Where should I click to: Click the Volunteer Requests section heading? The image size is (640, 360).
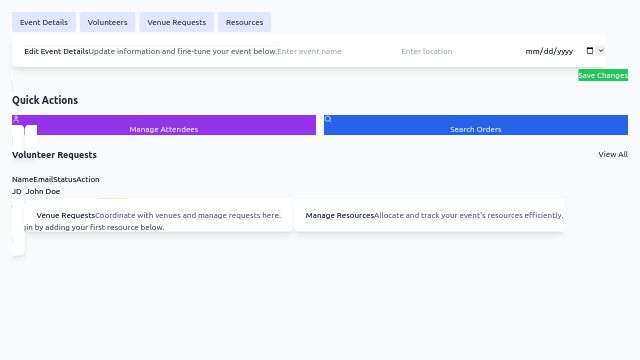[x=54, y=155]
